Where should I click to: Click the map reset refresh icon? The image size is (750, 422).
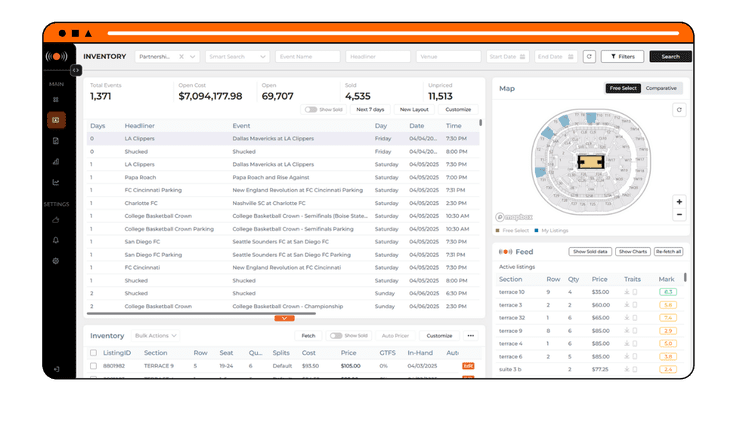679,110
